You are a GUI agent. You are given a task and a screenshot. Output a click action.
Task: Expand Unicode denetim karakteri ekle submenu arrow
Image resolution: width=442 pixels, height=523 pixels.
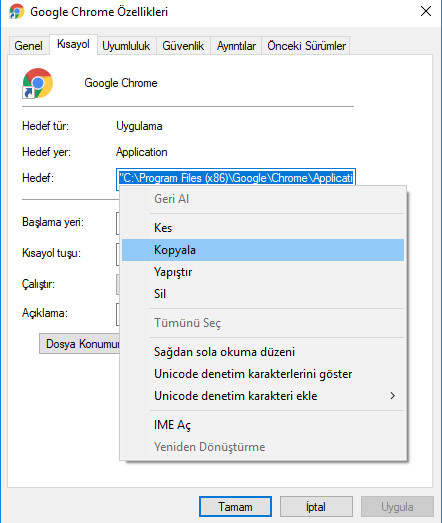pos(393,396)
